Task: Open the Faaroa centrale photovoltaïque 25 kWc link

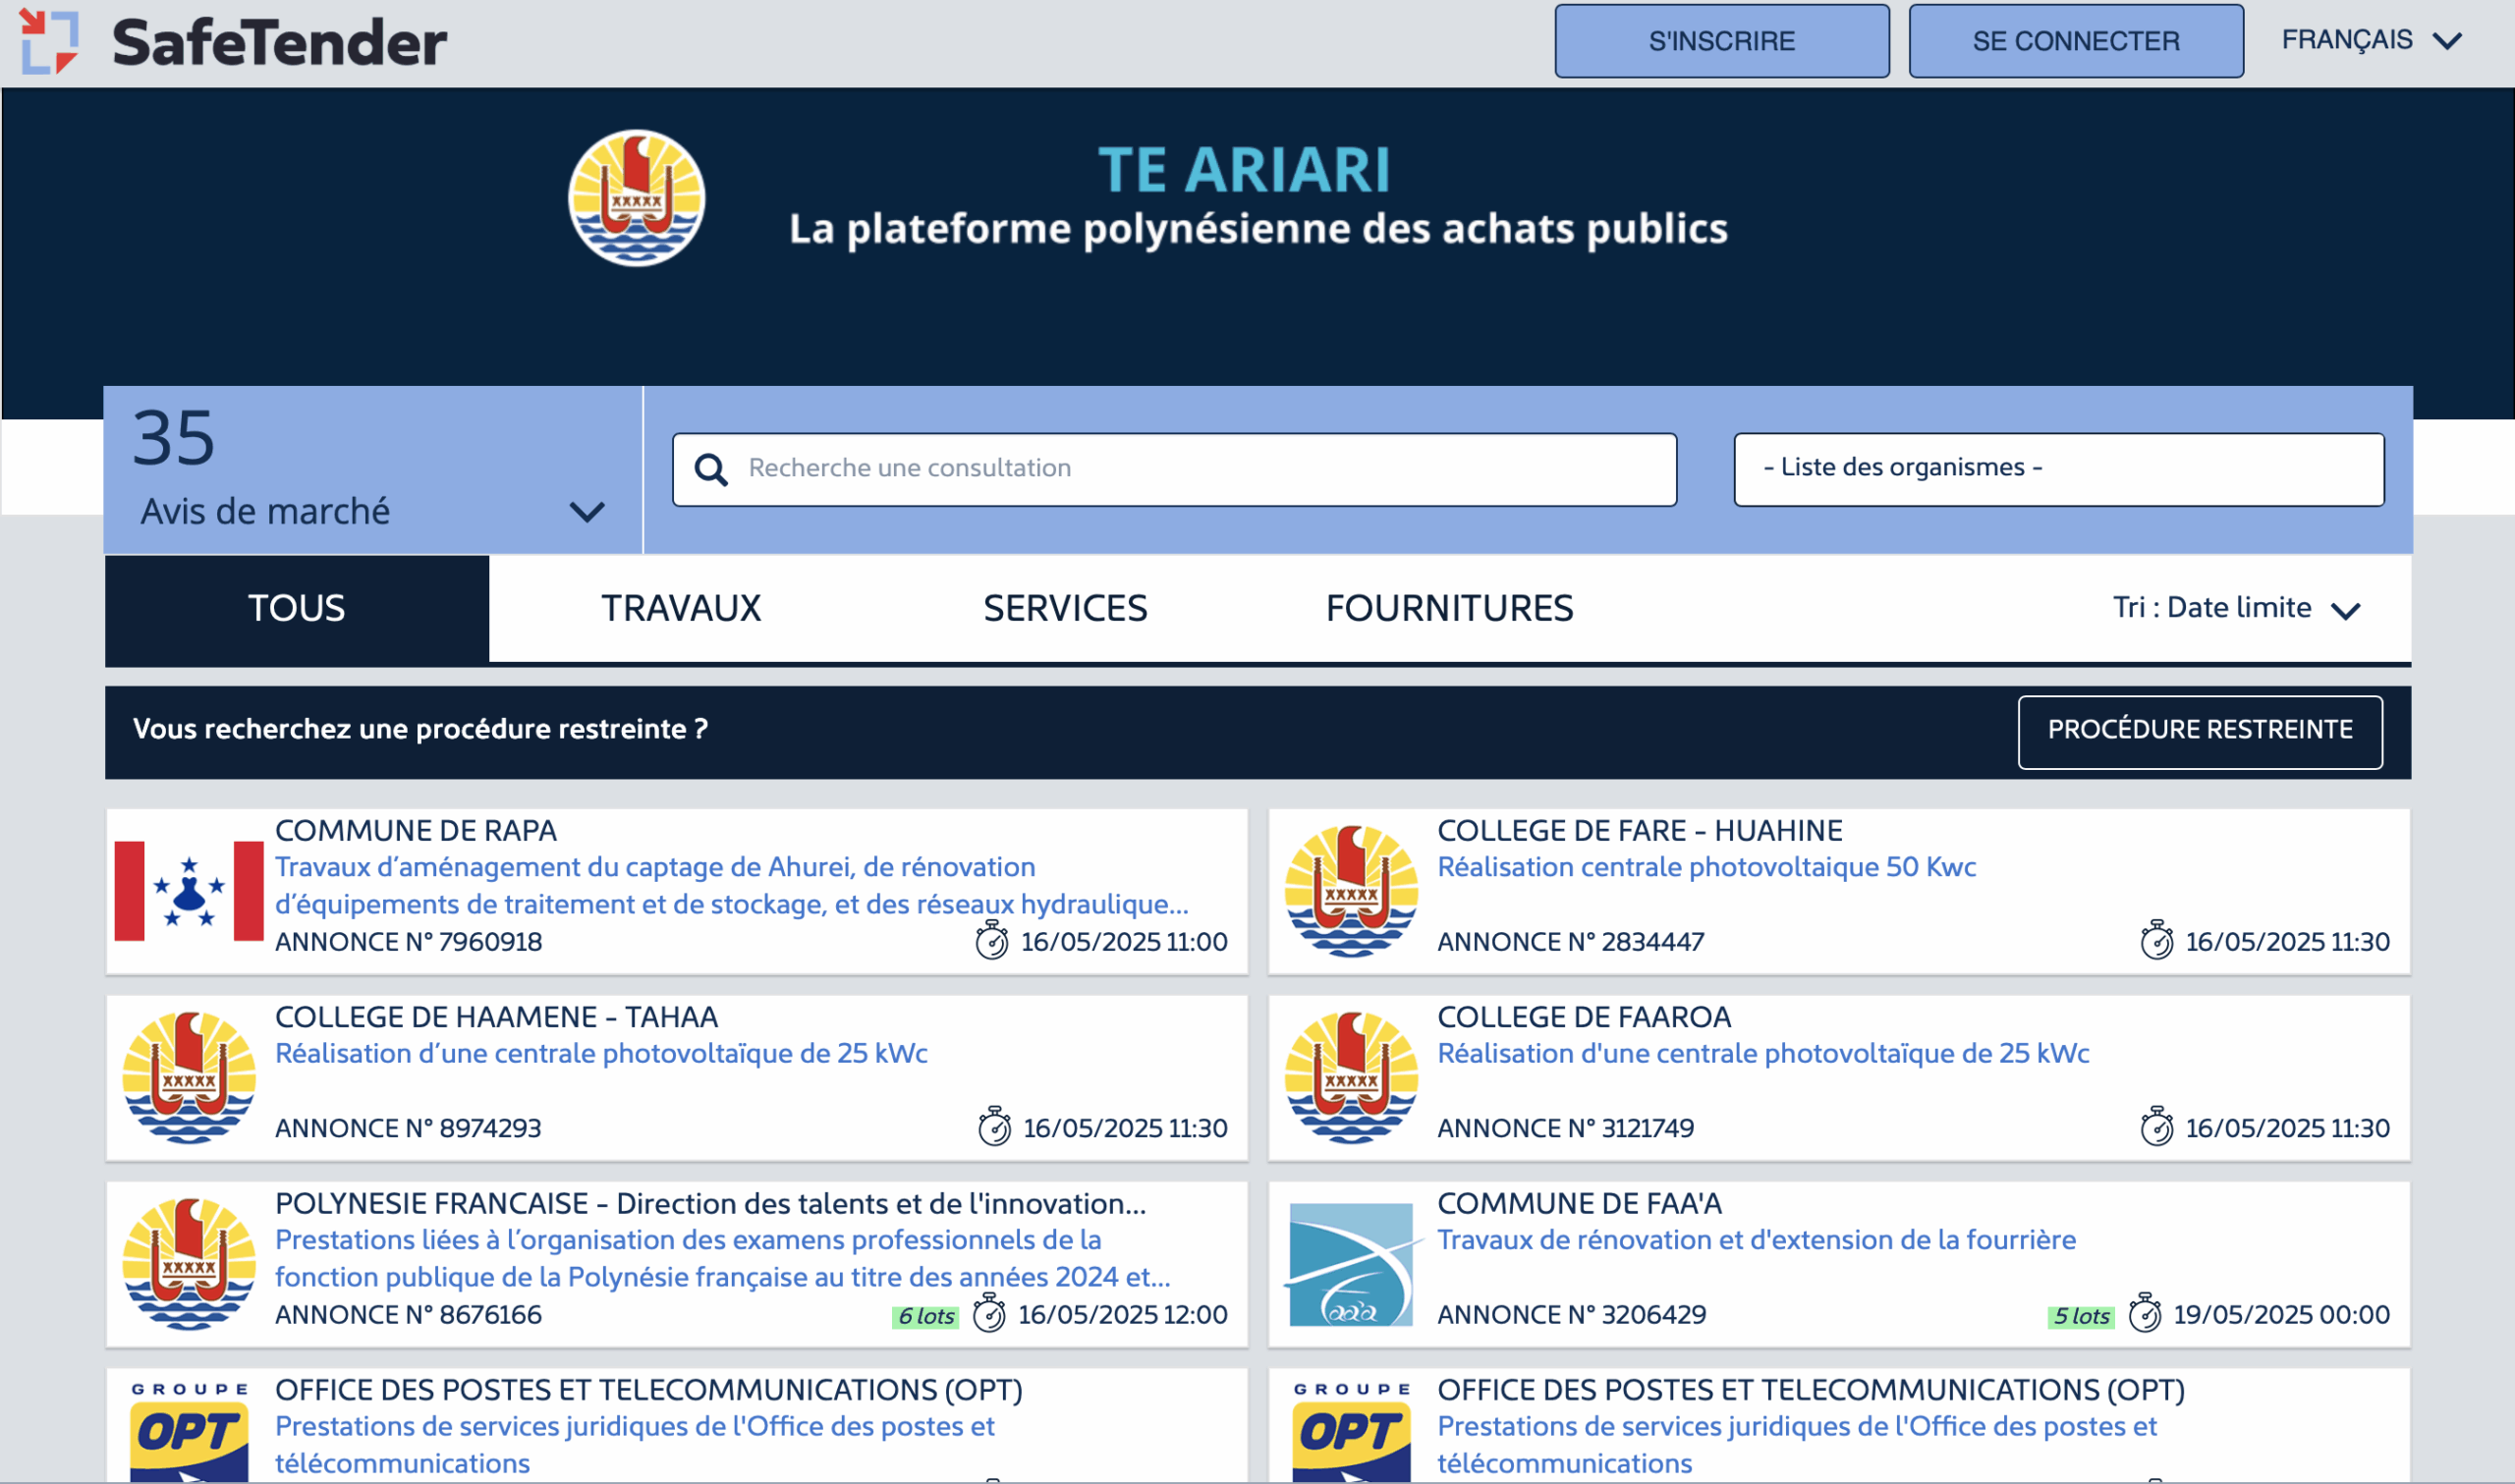Action: coord(1763,1053)
